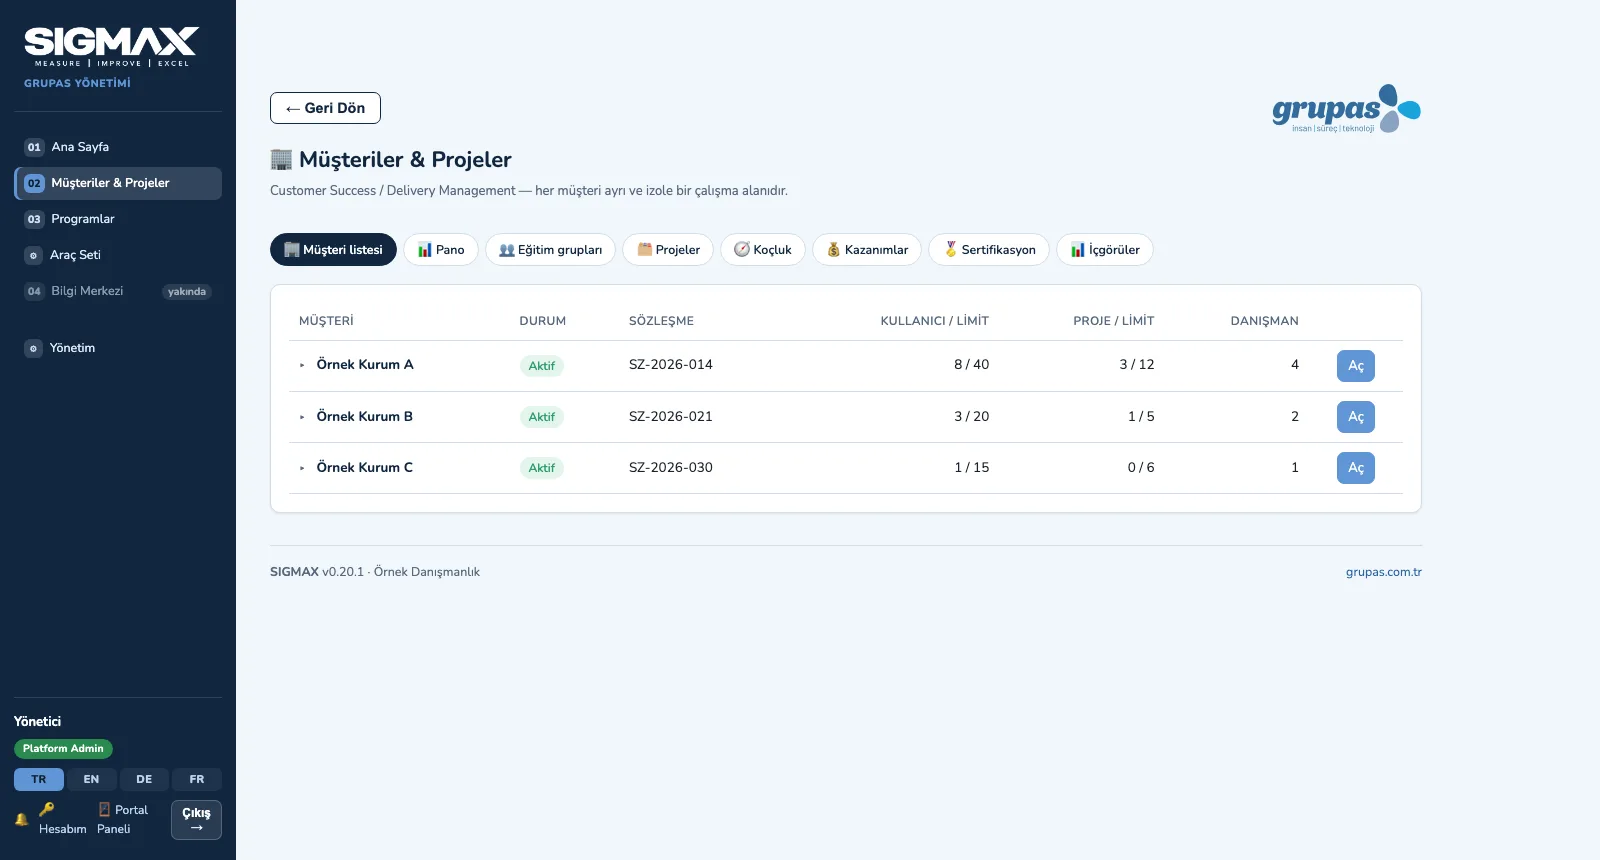This screenshot has height=860, width=1600.
Task: Open the Sertifikasyon tab
Action: pyautogui.click(x=989, y=250)
